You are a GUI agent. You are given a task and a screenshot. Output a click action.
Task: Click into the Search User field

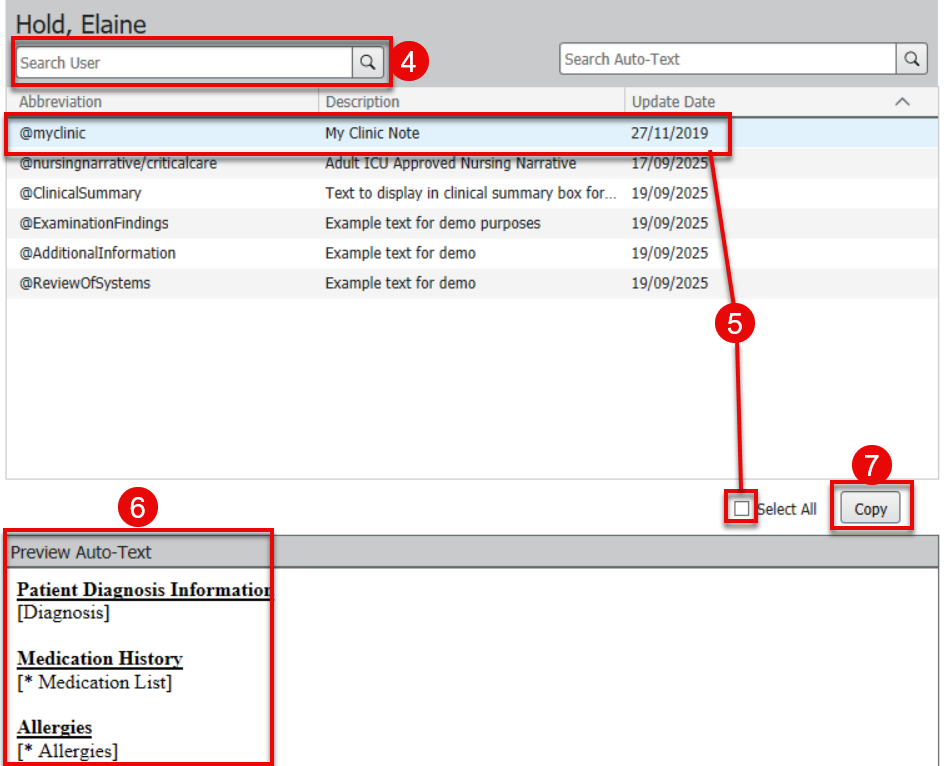pyautogui.click(x=185, y=63)
